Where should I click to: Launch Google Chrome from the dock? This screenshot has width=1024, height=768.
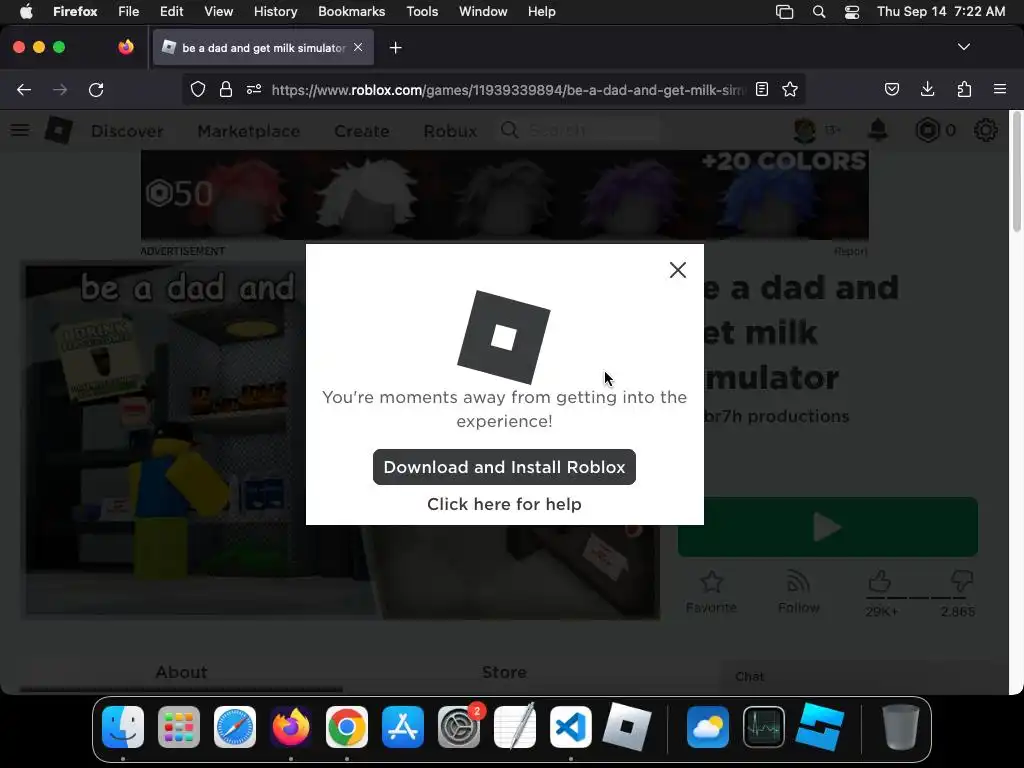(x=347, y=727)
